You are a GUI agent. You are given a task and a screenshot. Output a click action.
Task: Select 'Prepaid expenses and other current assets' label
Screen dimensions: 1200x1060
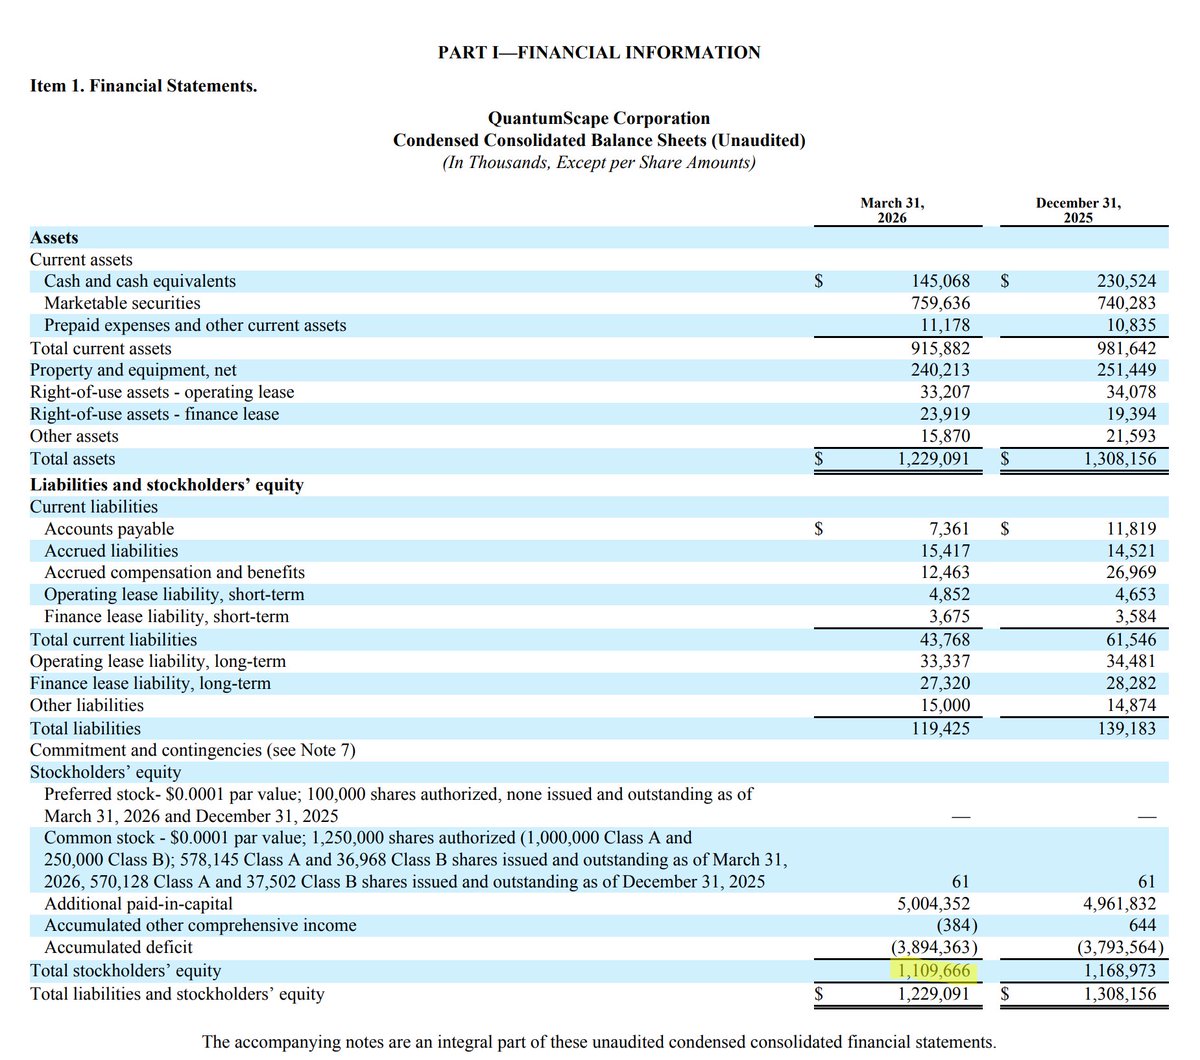(195, 325)
